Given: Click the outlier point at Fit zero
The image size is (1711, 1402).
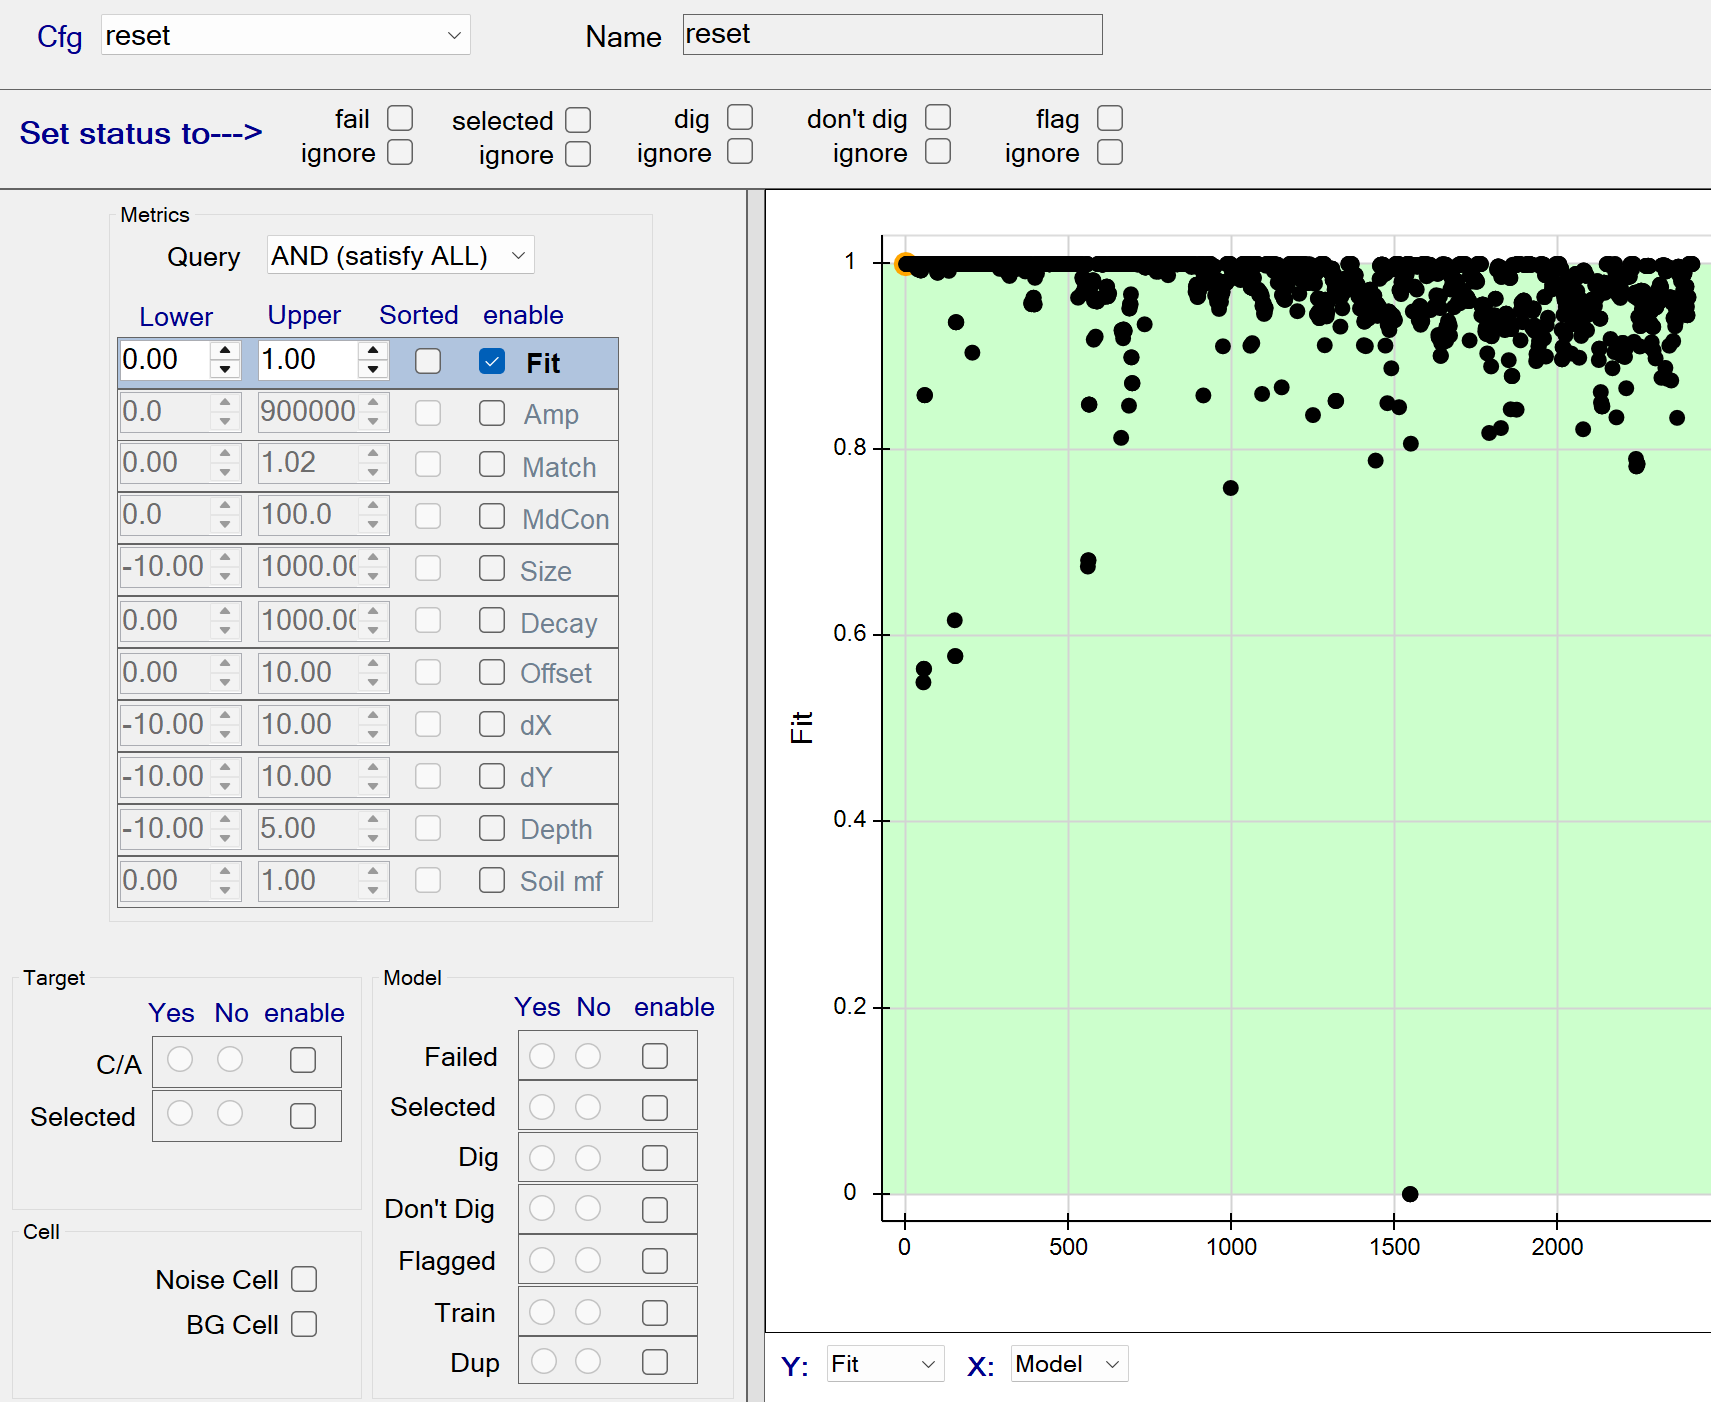Looking at the screenshot, I should 1410,1193.
